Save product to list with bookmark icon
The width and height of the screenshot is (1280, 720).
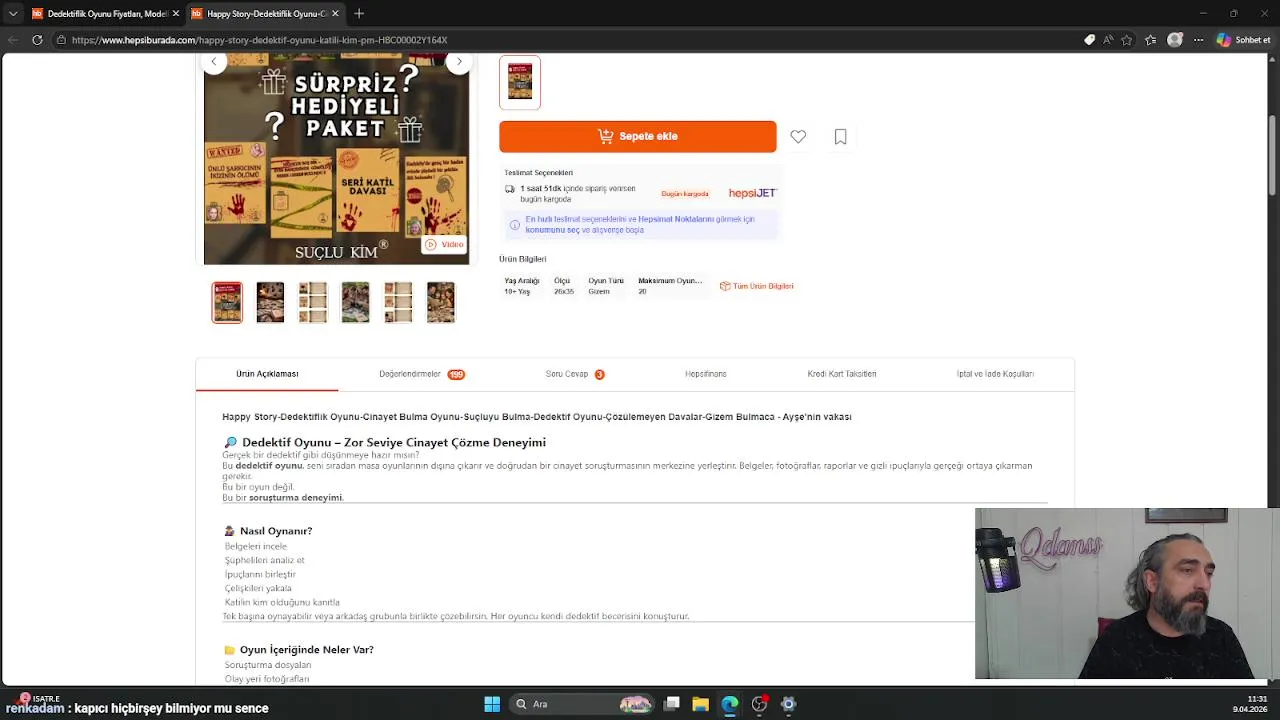click(840, 136)
